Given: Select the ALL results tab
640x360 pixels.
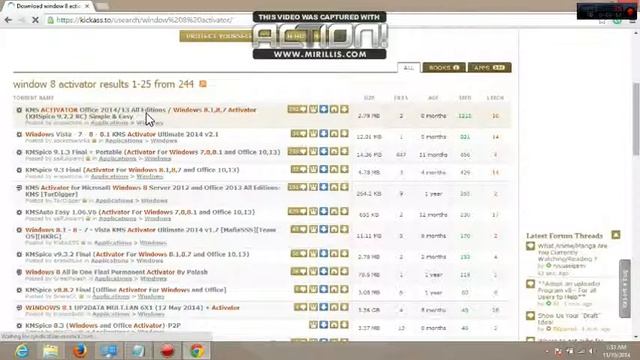Looking at the screenshot, I should (x=409, y=68).
